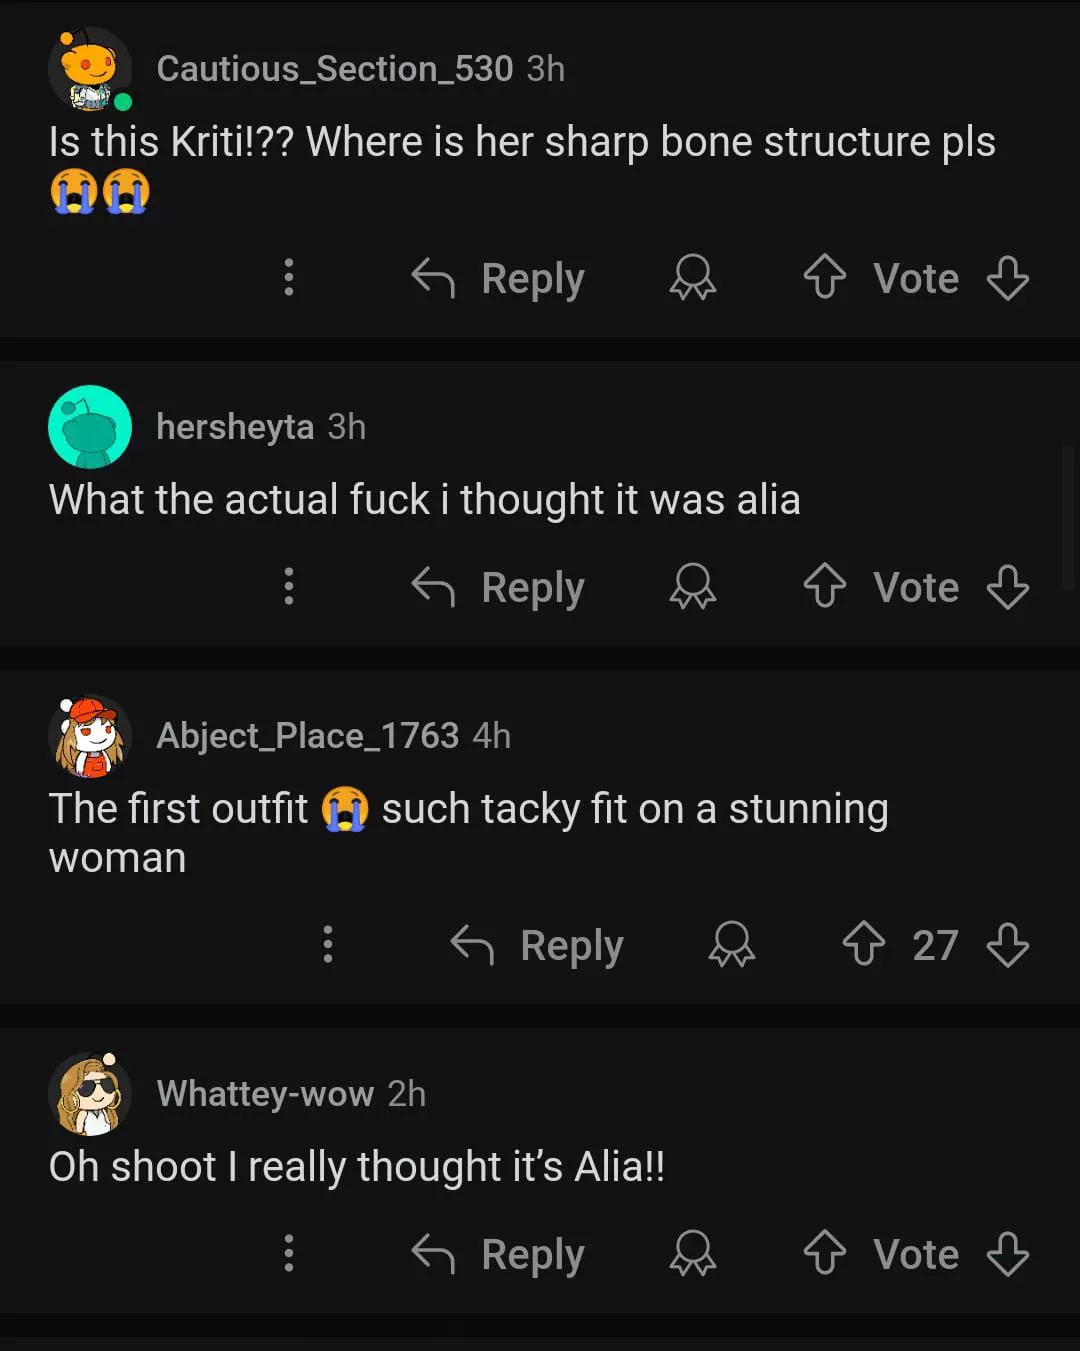
Task: Reply to the Abject_Place_1763 comment
Action: (538, 945)
